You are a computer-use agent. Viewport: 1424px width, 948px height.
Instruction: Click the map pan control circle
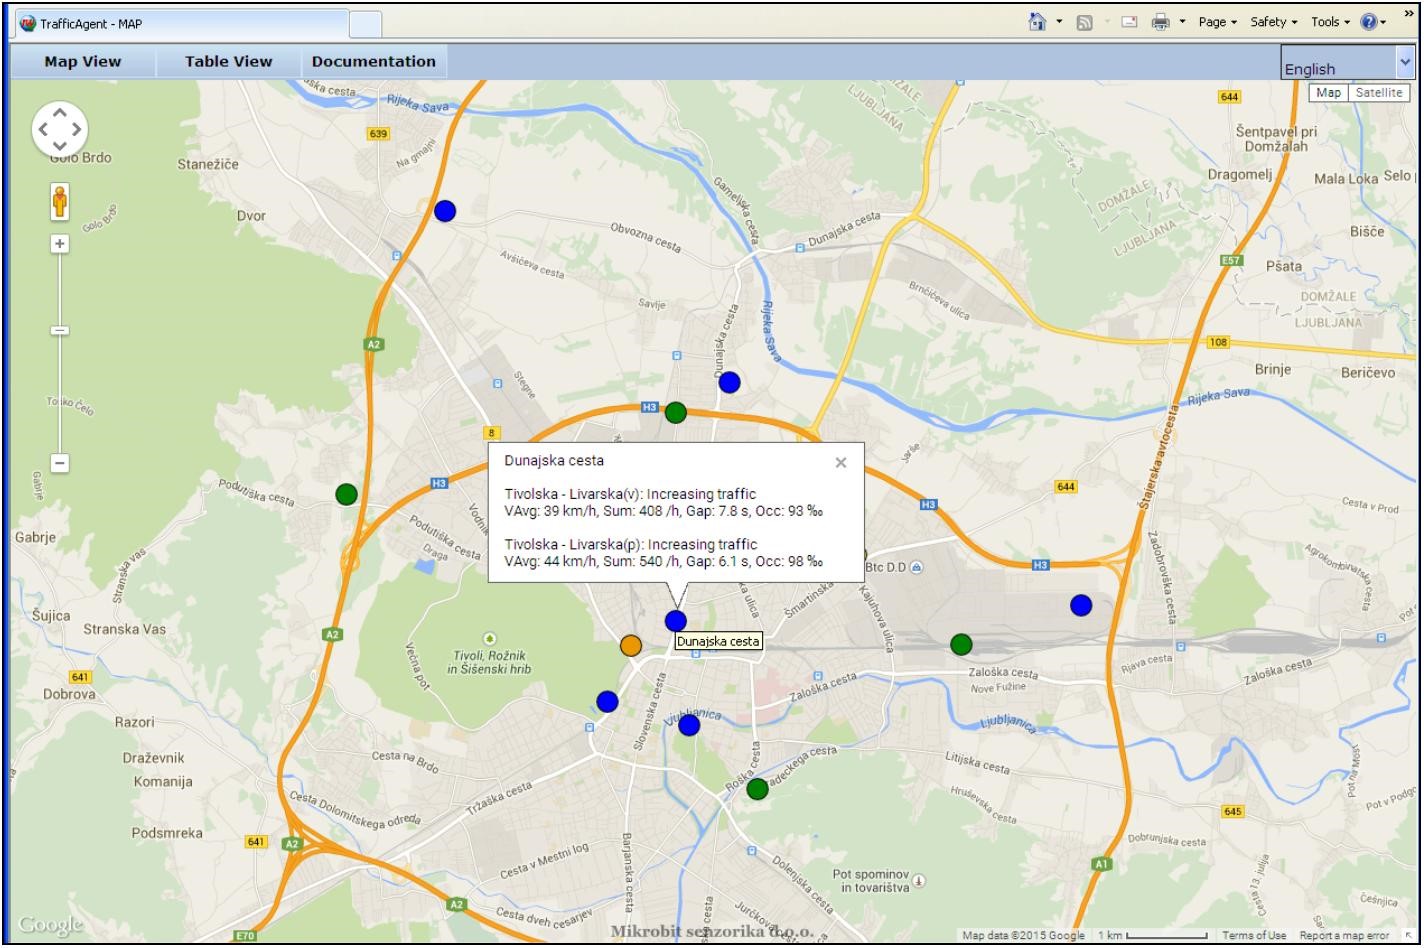click(60, 129)
